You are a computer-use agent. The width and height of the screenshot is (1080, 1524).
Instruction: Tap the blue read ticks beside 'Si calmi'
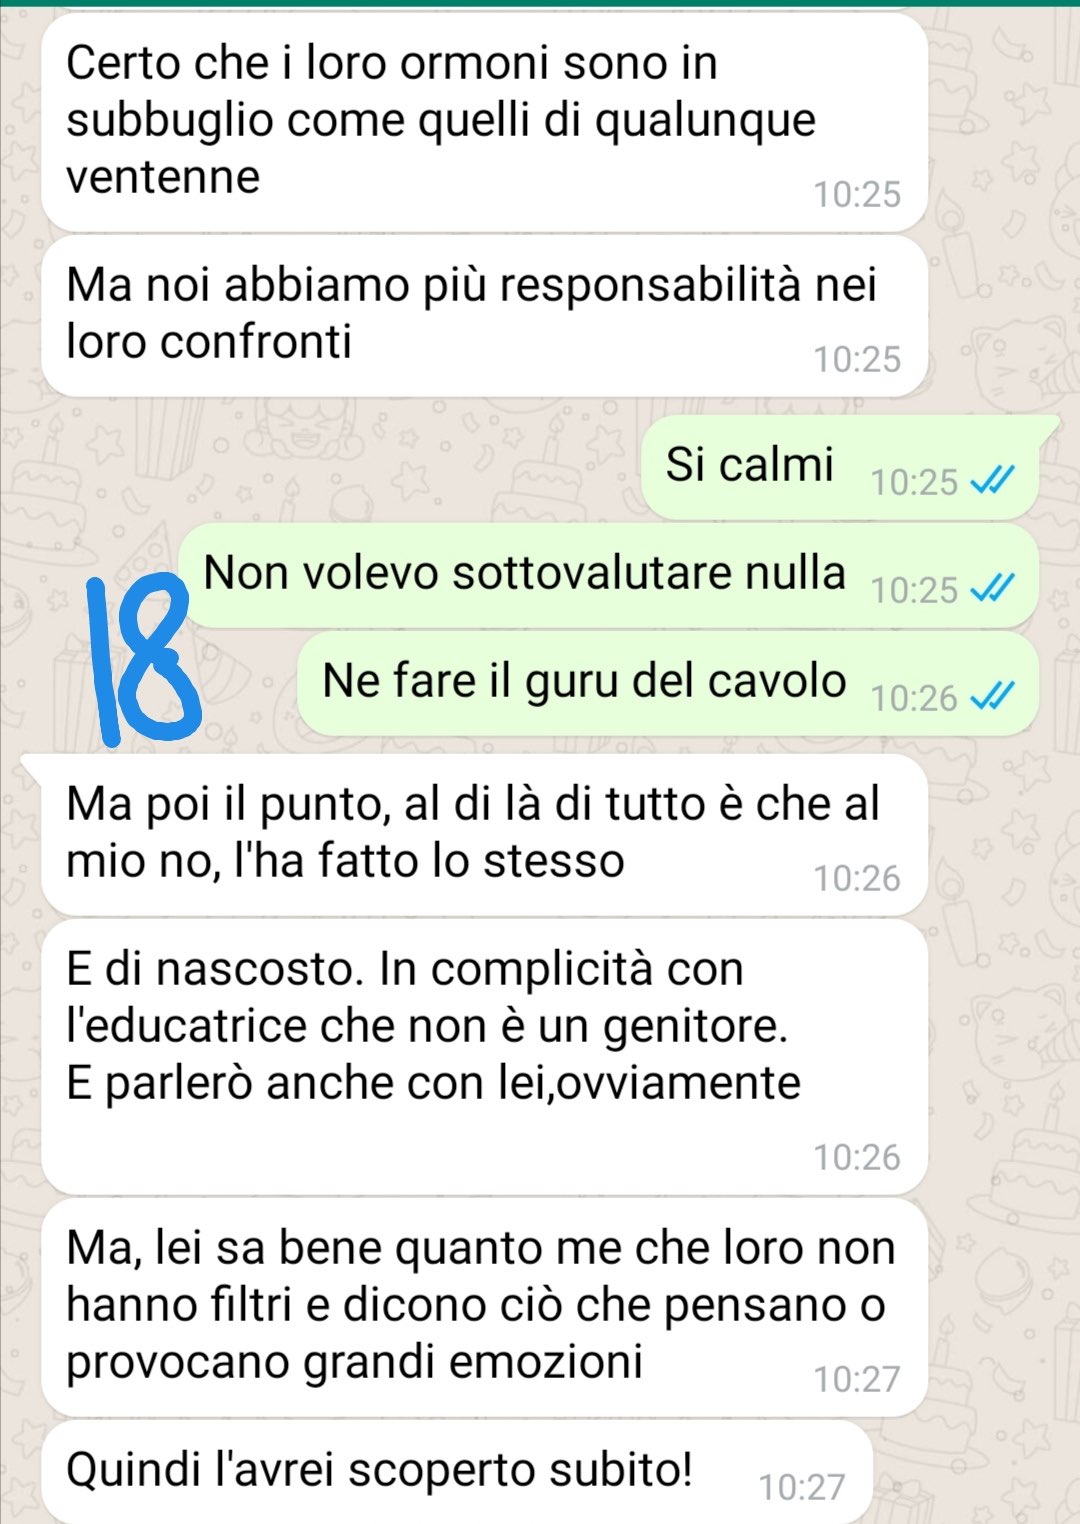[x=993, y=481]
